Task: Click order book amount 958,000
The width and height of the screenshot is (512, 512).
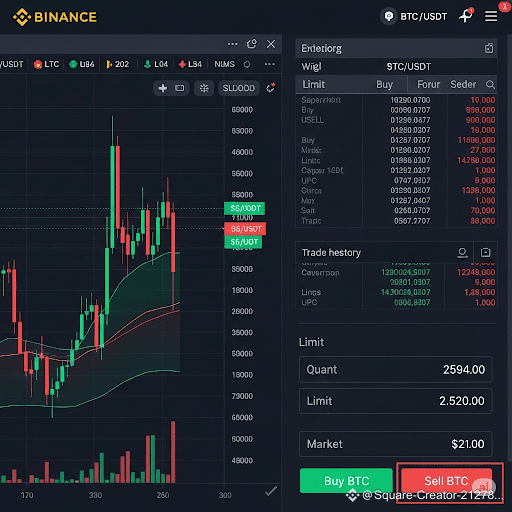Action: coord(480,110)
